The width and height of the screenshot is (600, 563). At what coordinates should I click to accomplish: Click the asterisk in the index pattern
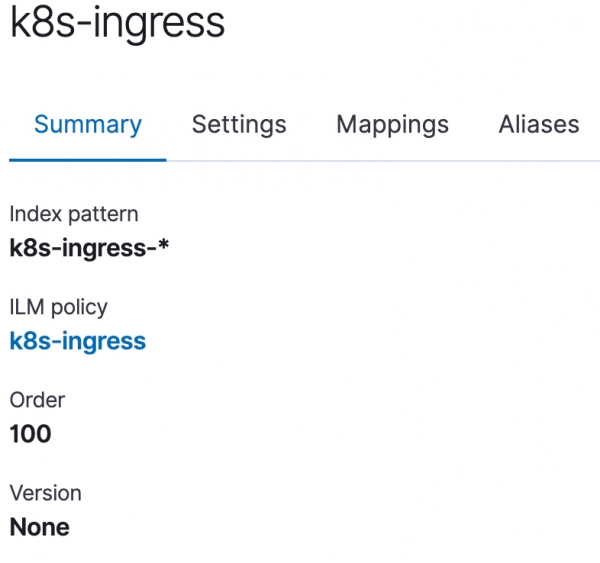pyautogui.click(x=163, y=245)
